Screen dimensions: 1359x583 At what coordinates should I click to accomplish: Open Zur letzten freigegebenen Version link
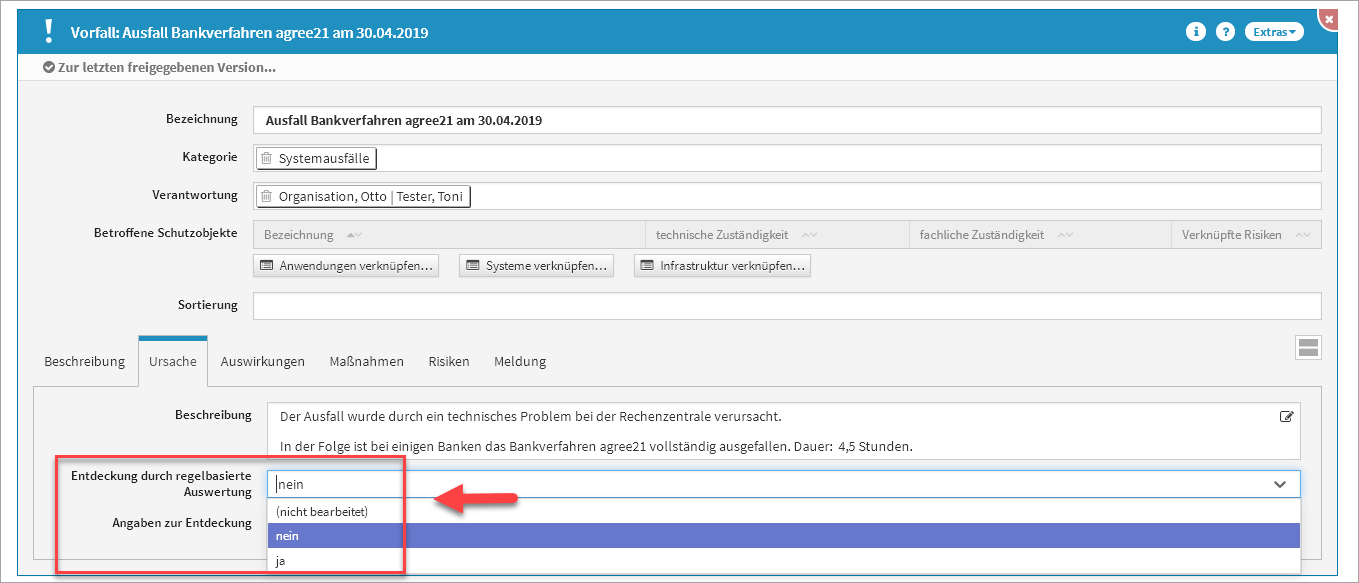pos(166,68)
